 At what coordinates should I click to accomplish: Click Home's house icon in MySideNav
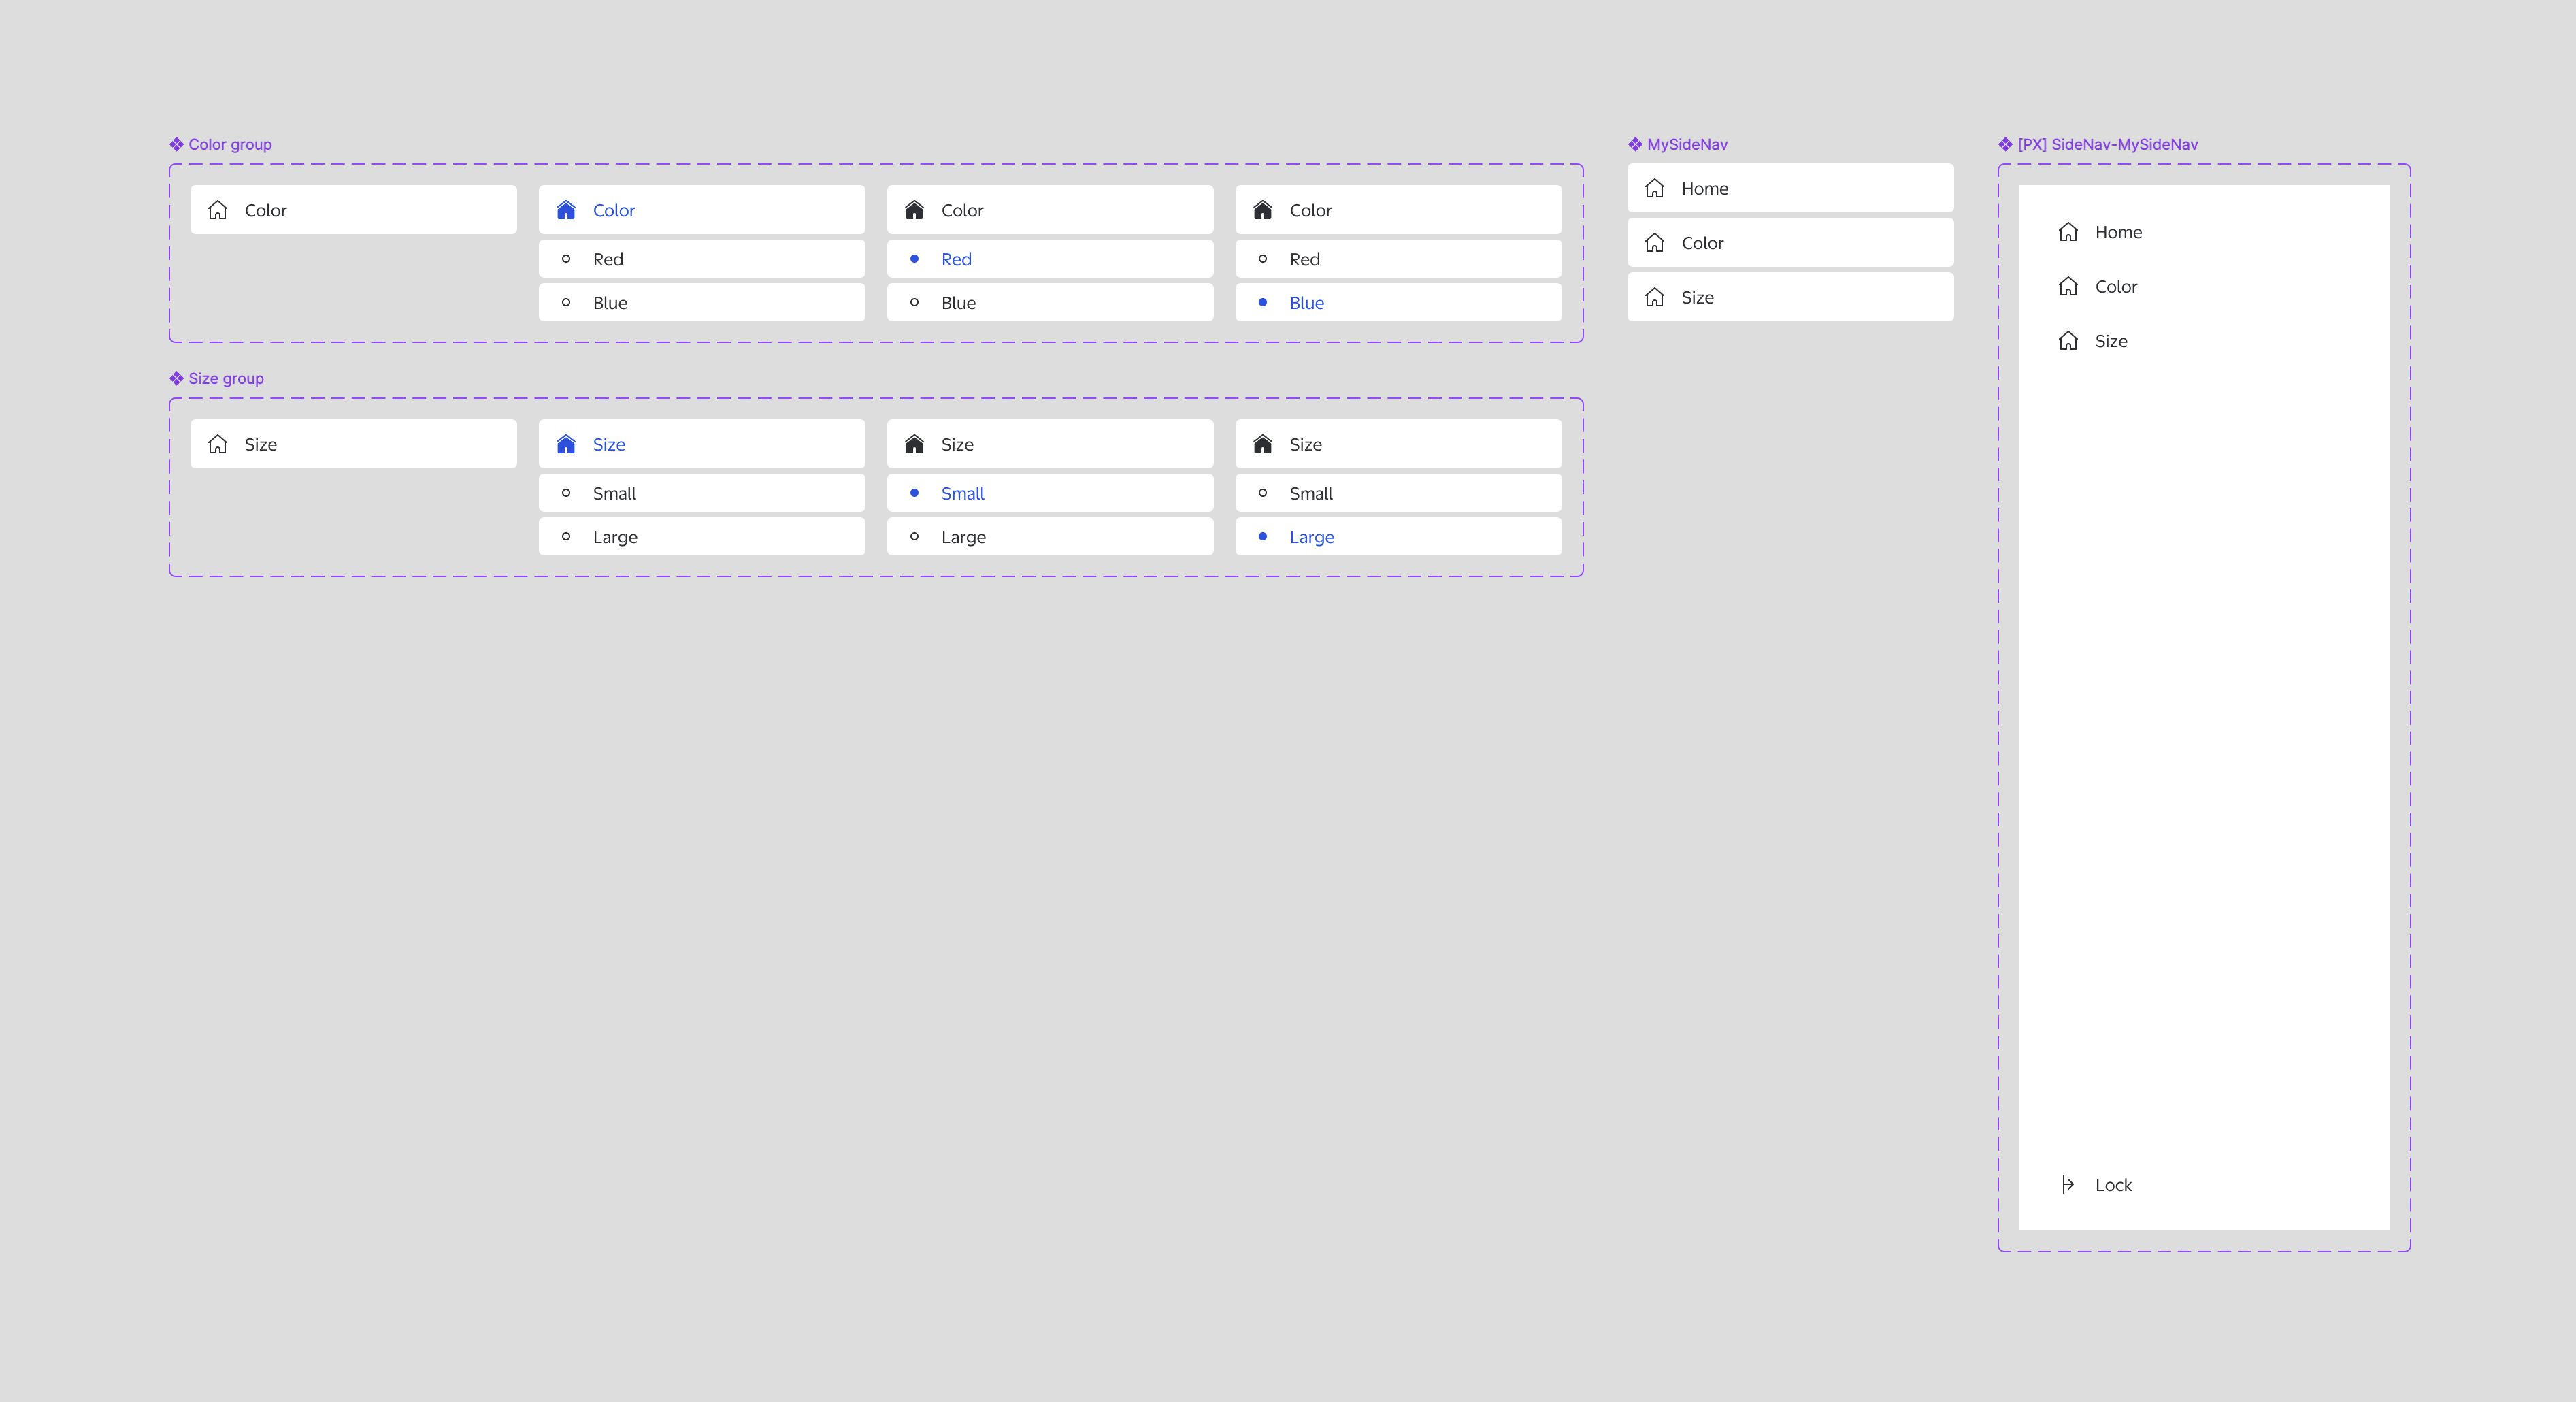(x=1655, y=188)
